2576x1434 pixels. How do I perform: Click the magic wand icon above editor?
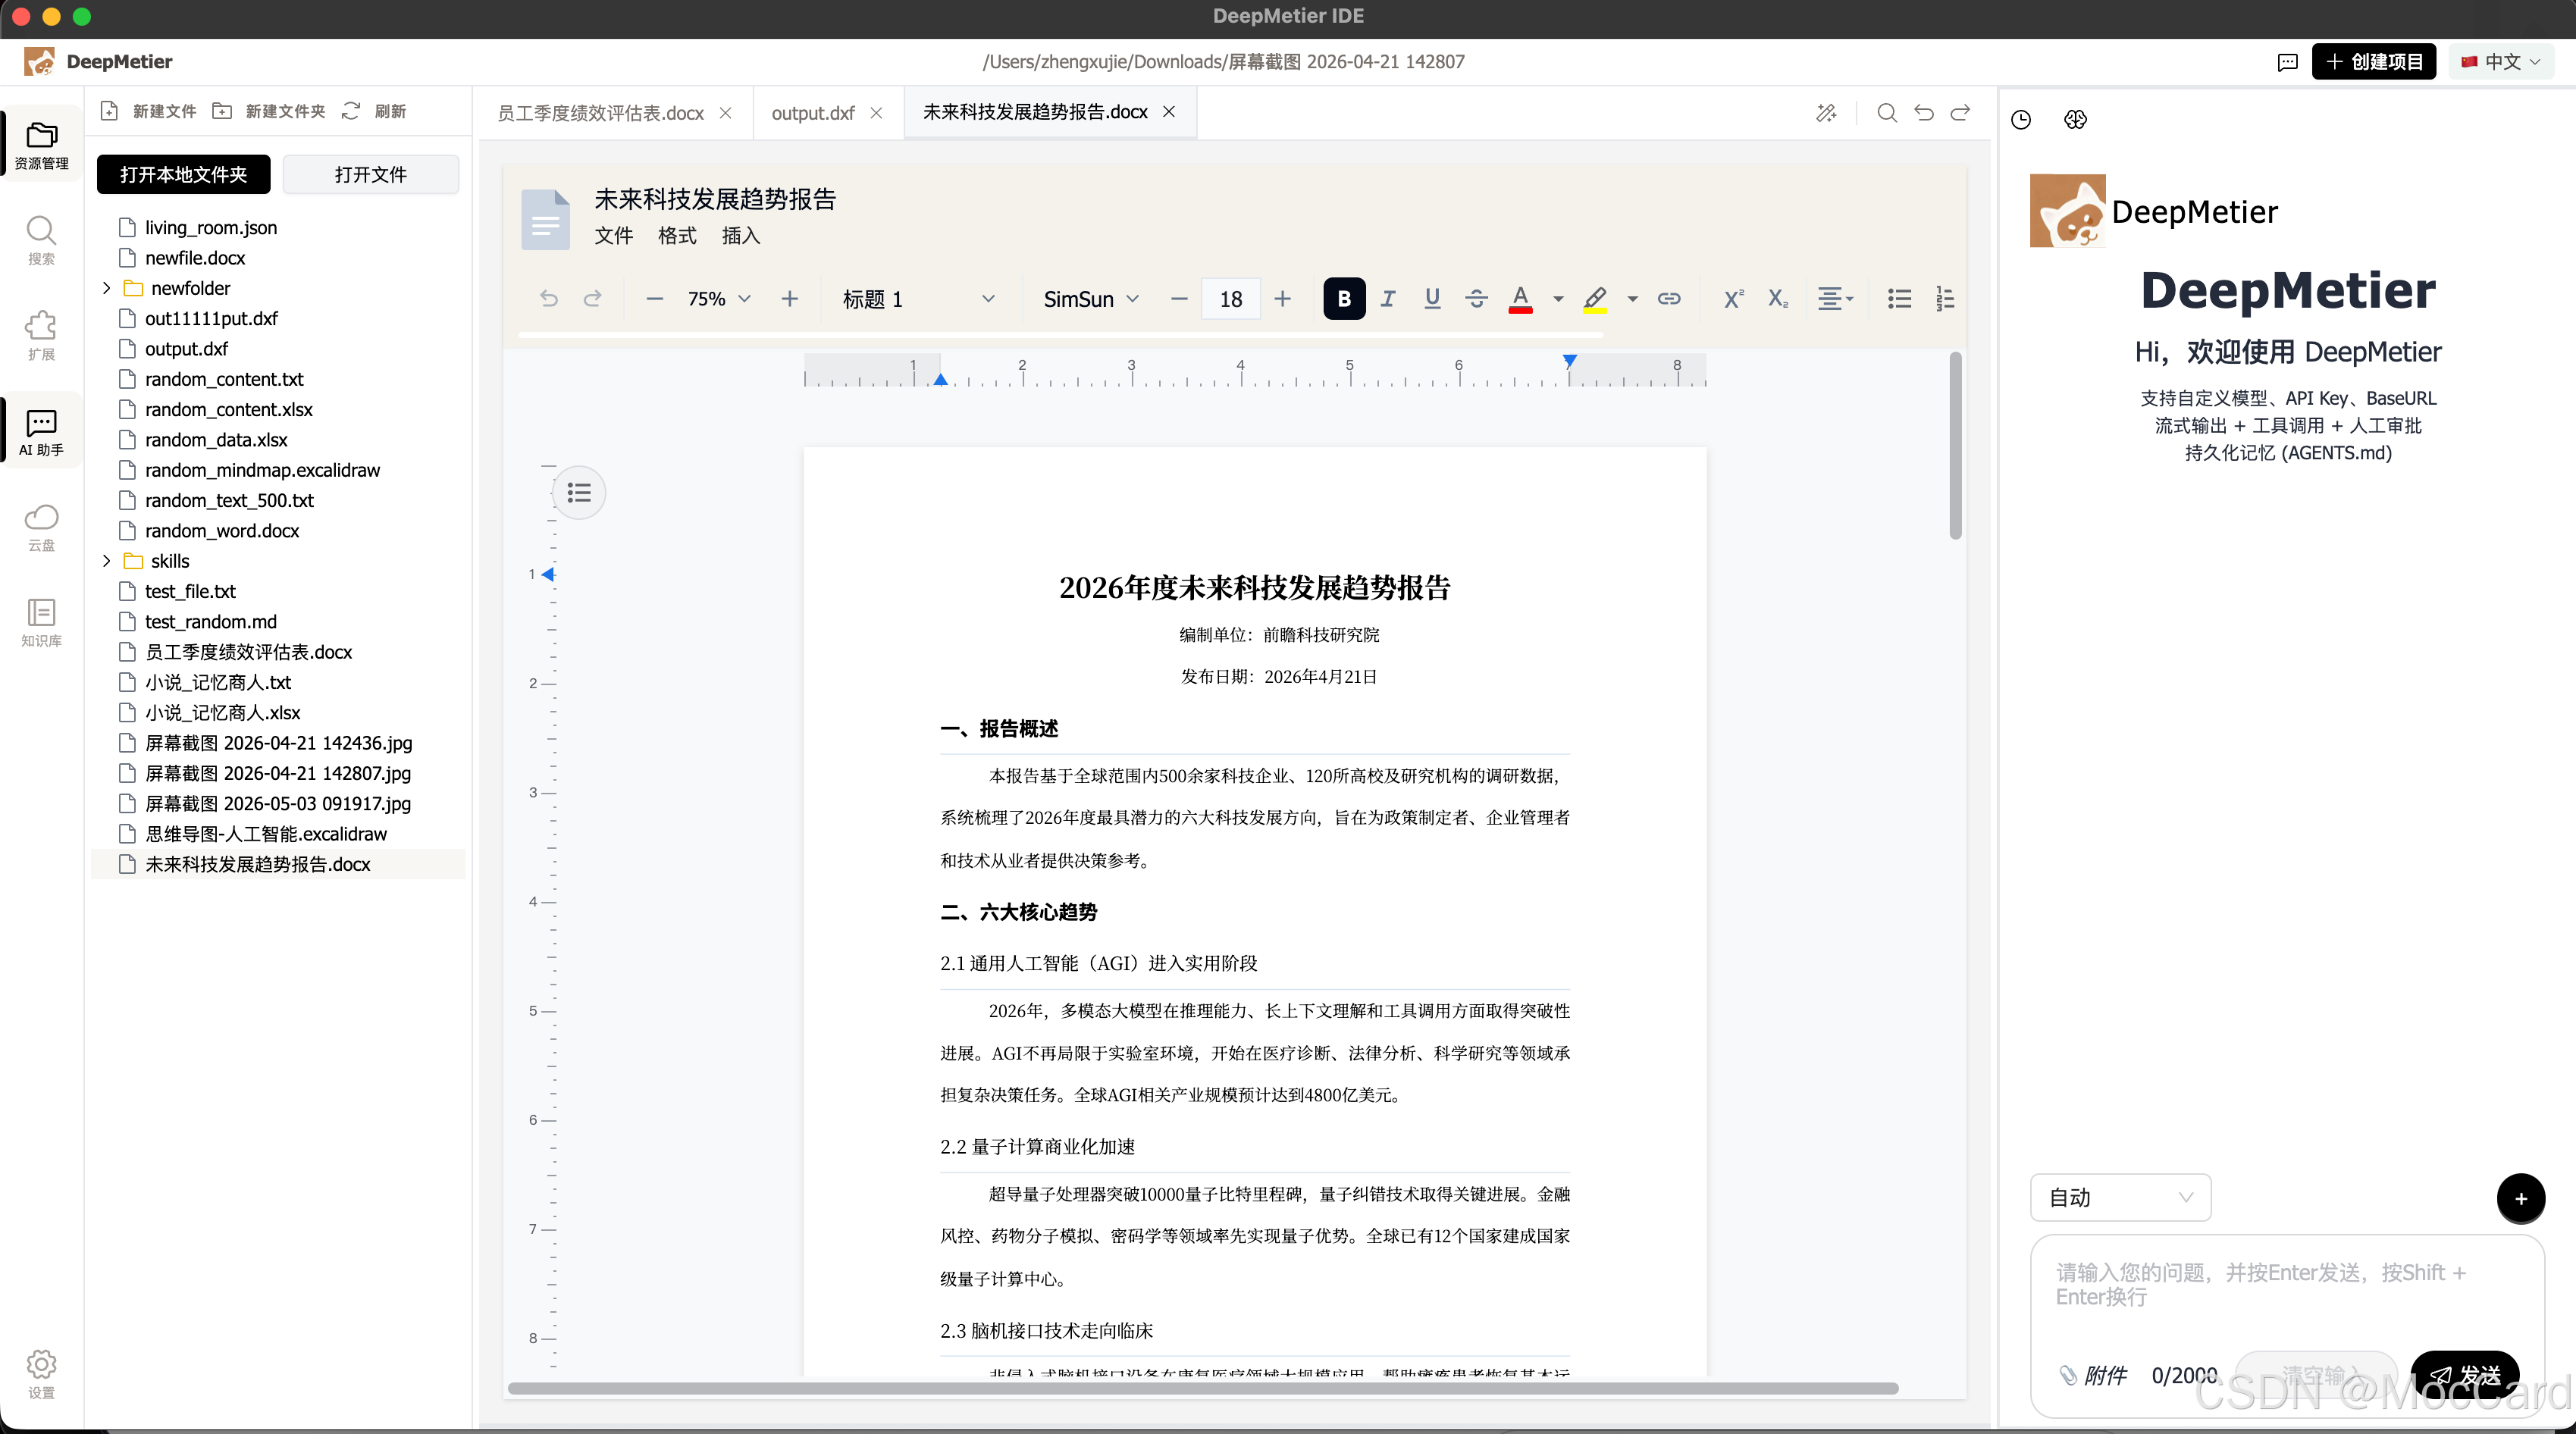[x=1827, y=113]
